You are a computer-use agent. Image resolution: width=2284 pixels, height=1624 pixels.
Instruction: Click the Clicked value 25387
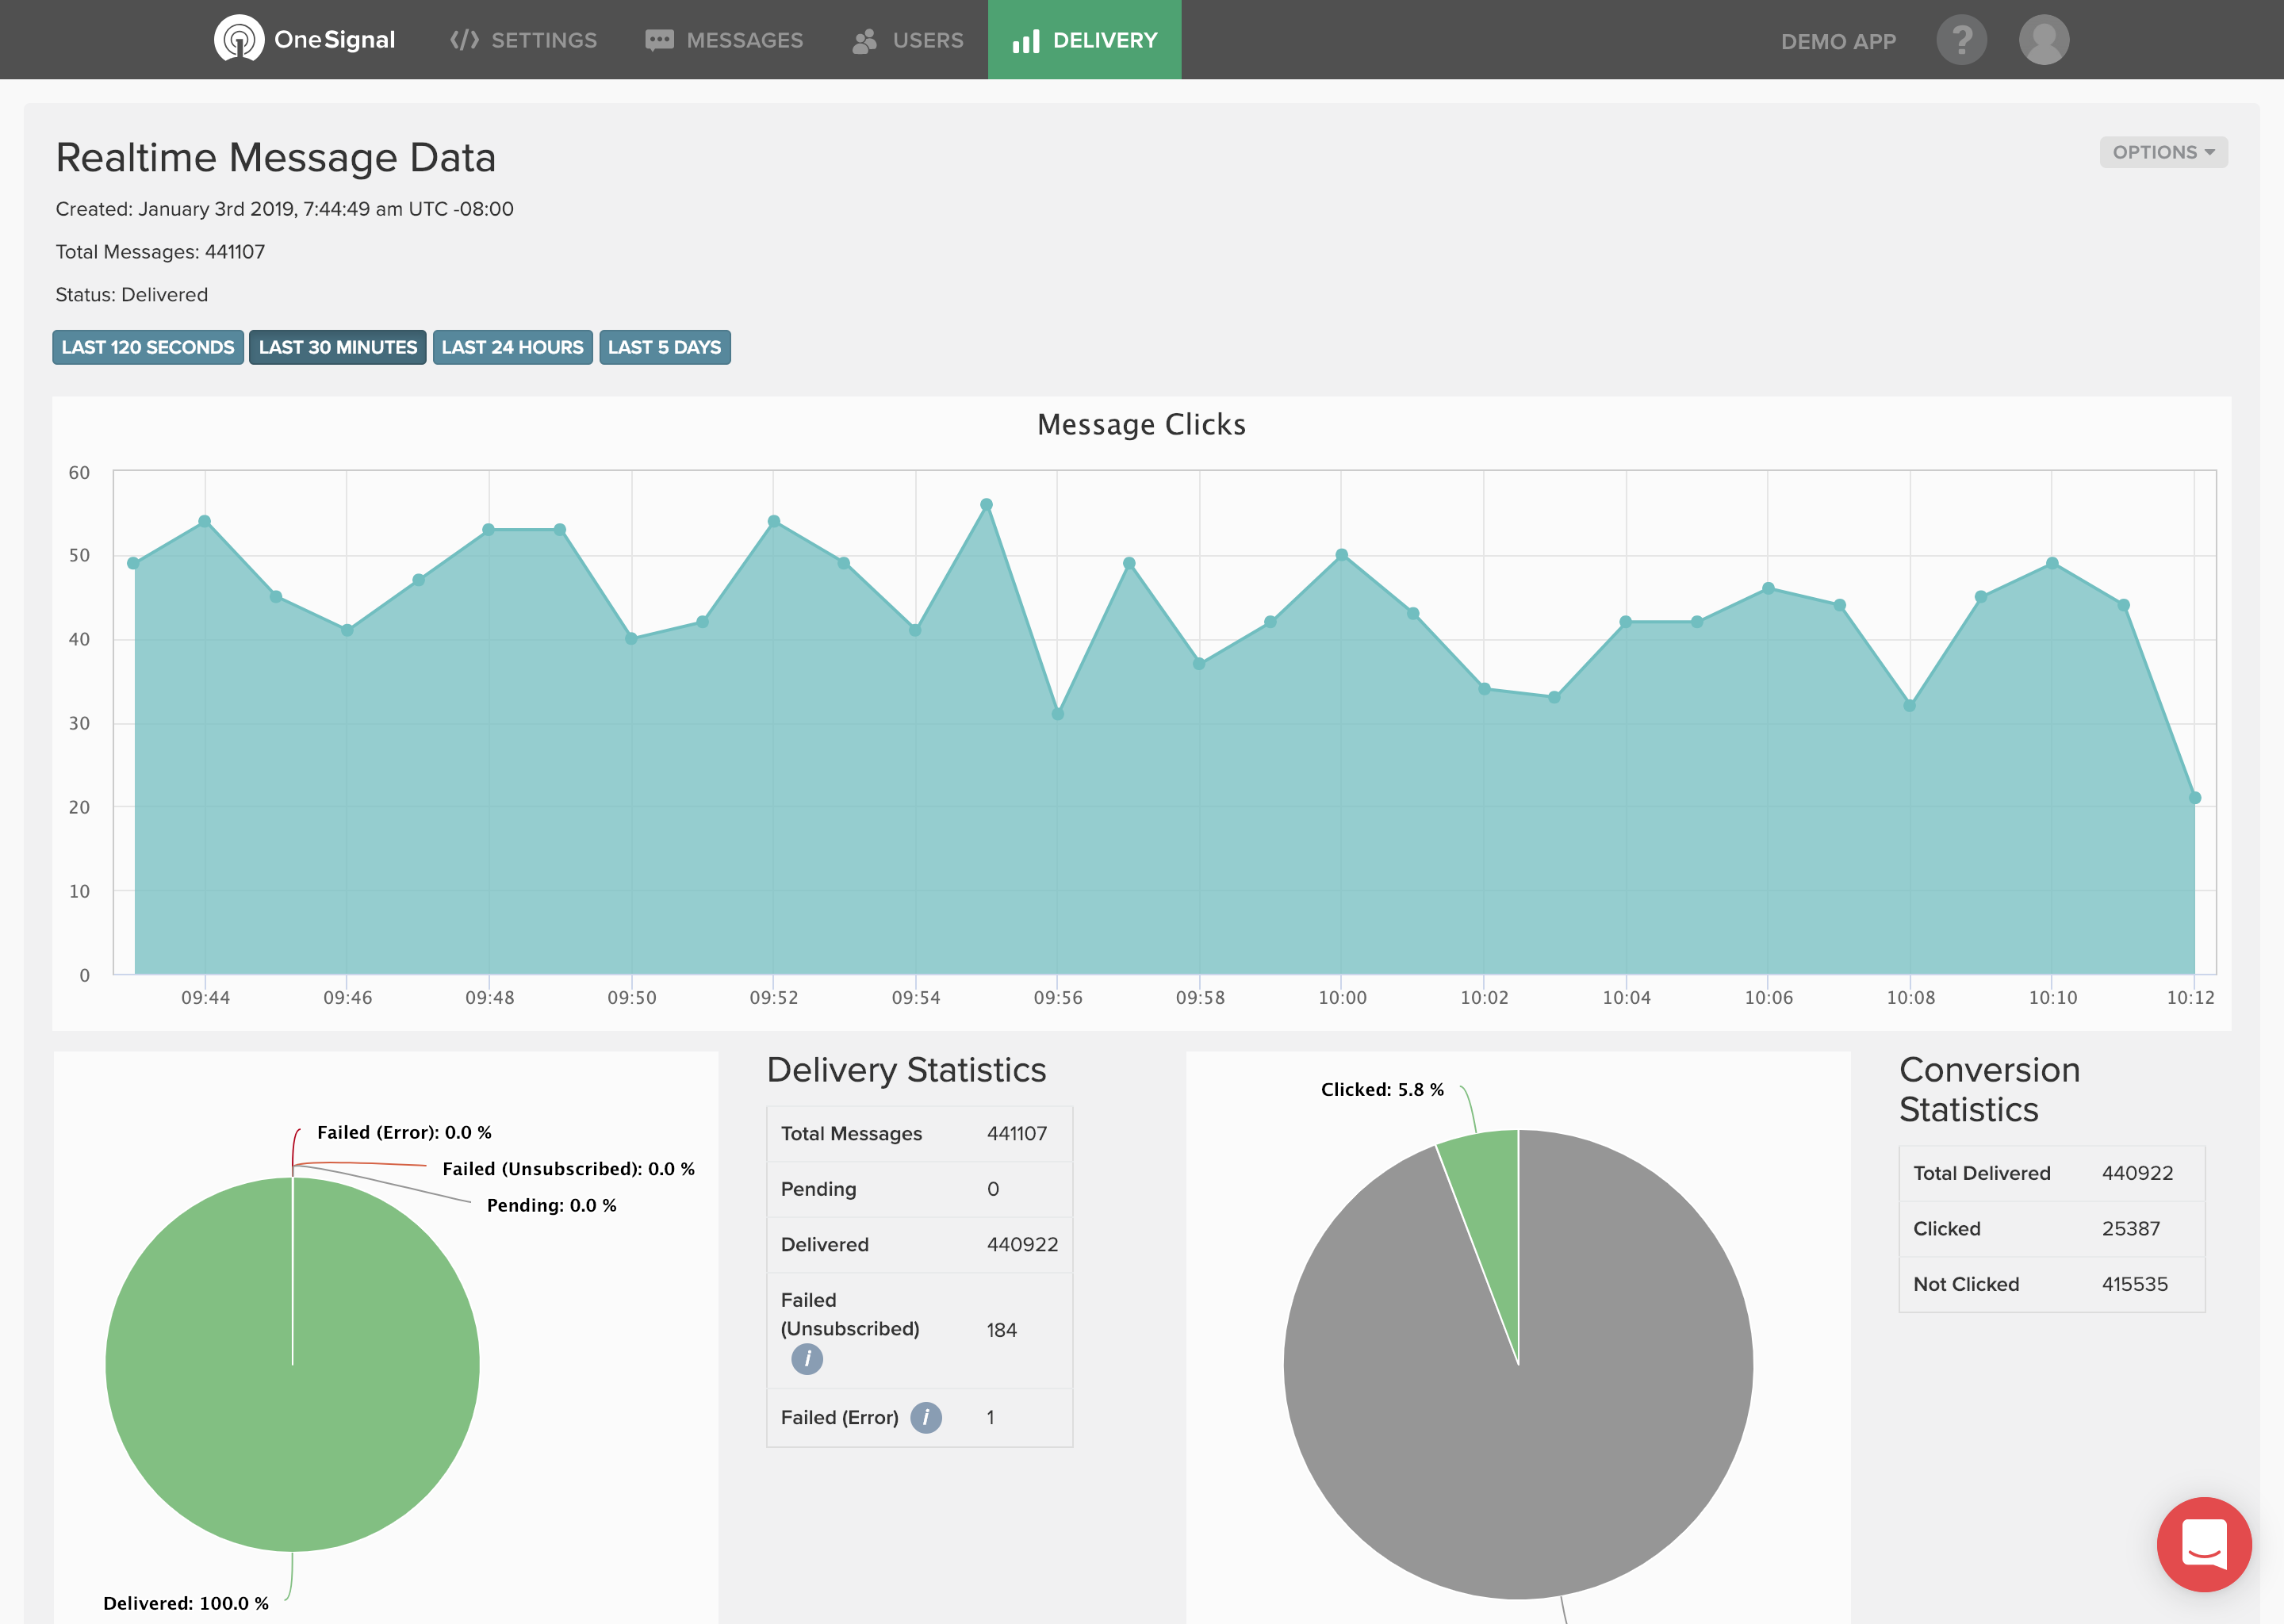2131,1228
